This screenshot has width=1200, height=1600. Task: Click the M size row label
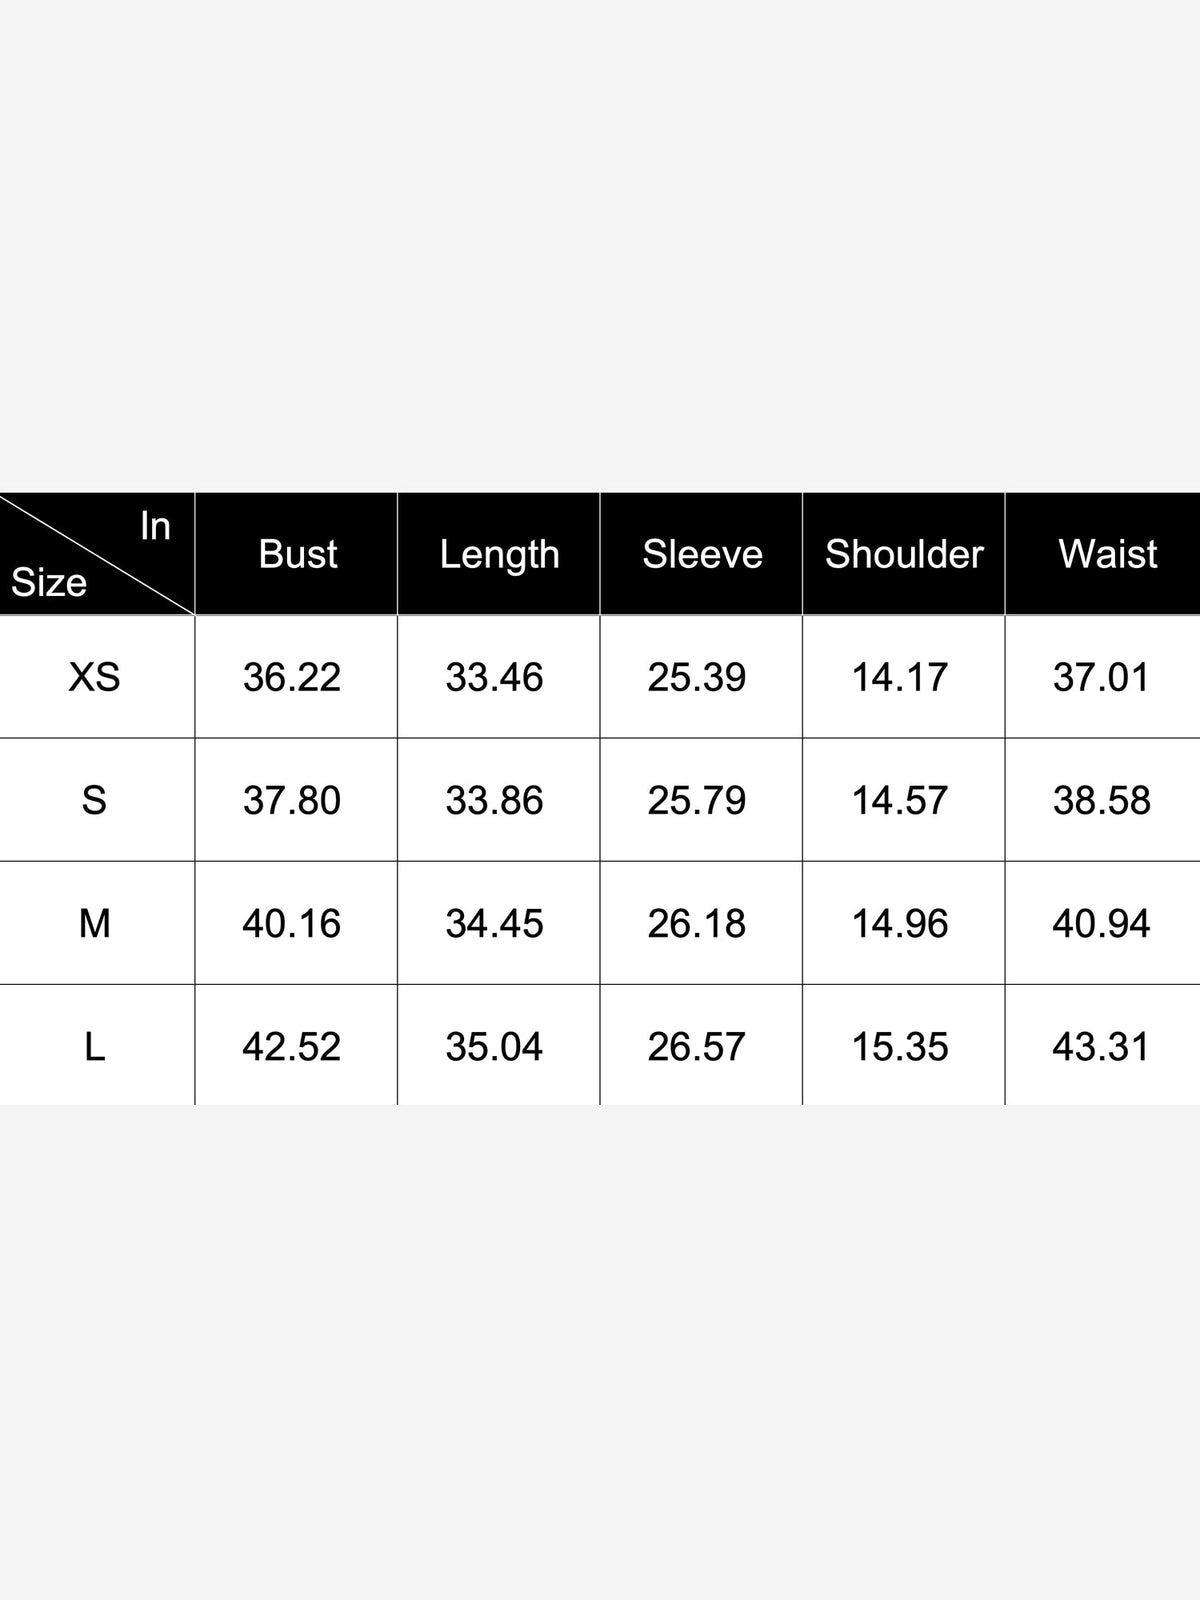click(x=94, y=923)
